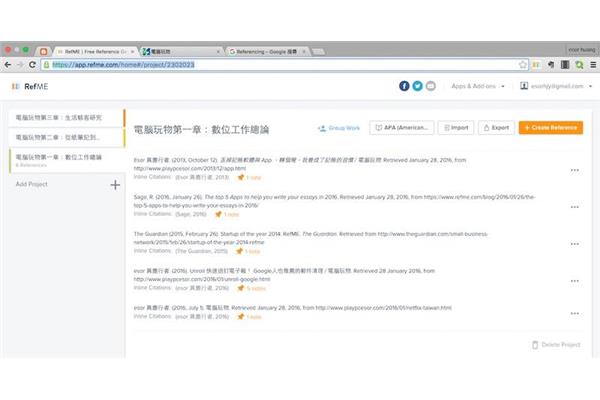600x400 pixels.
Task: Open Evernote clipper extension icon
Action: (551, 65)
